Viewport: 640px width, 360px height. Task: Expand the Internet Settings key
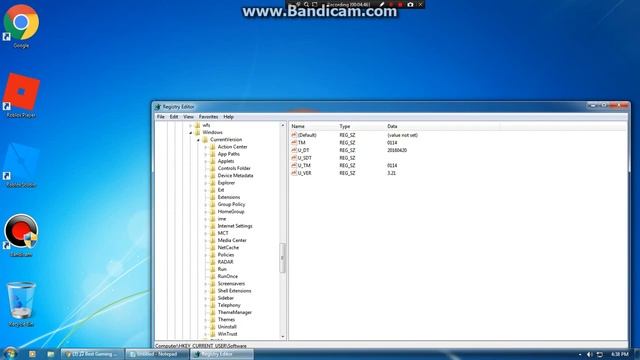pyautogui.click(x=206, y=226)
